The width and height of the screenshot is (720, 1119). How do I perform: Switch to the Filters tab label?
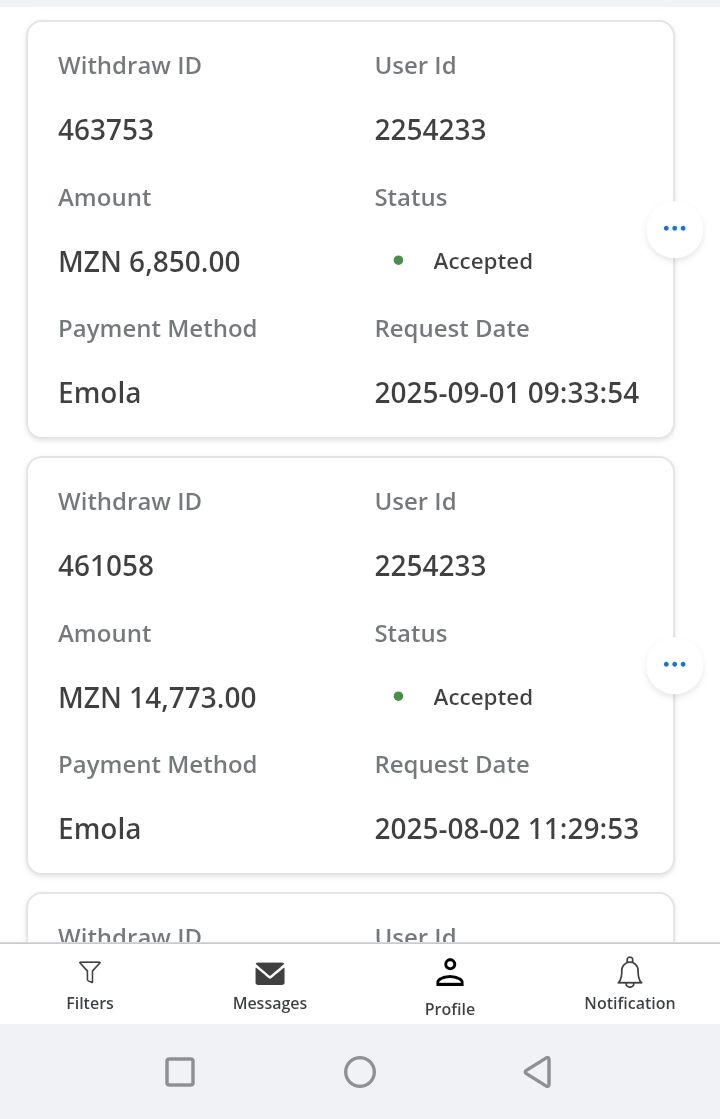(x=90, y=1003)
